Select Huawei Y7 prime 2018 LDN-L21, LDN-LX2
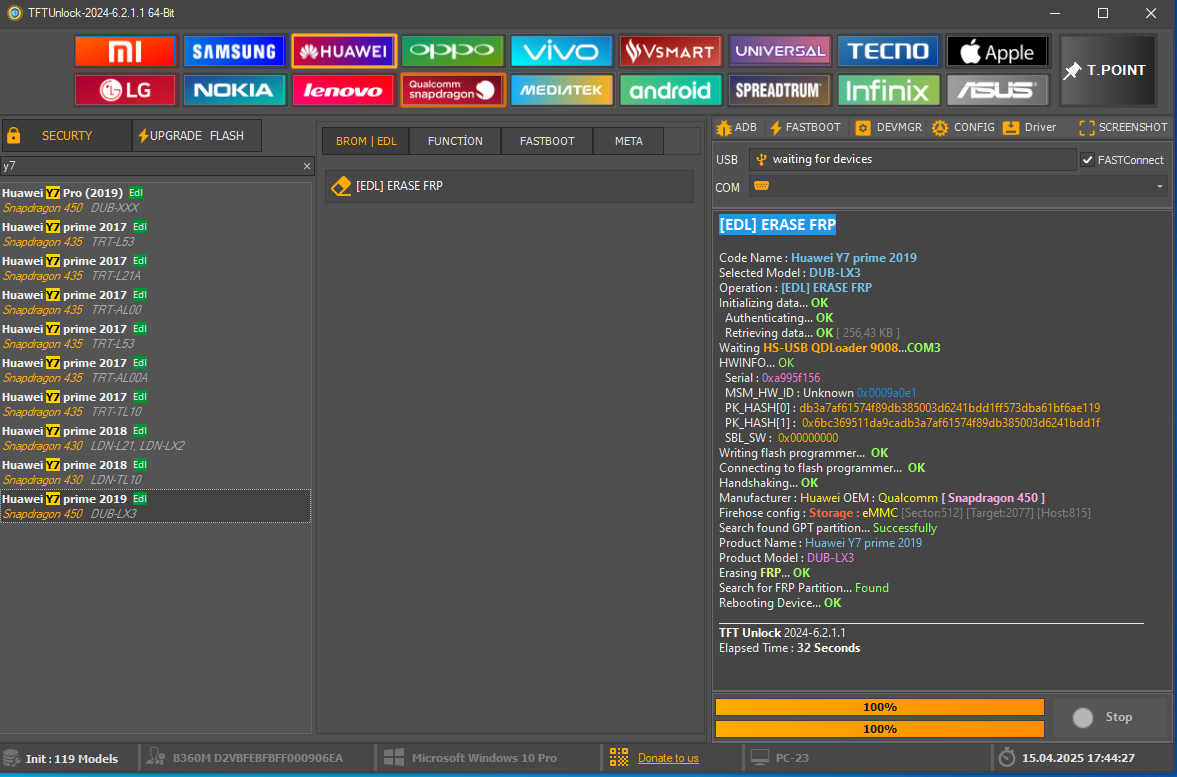 click(155, 438)
